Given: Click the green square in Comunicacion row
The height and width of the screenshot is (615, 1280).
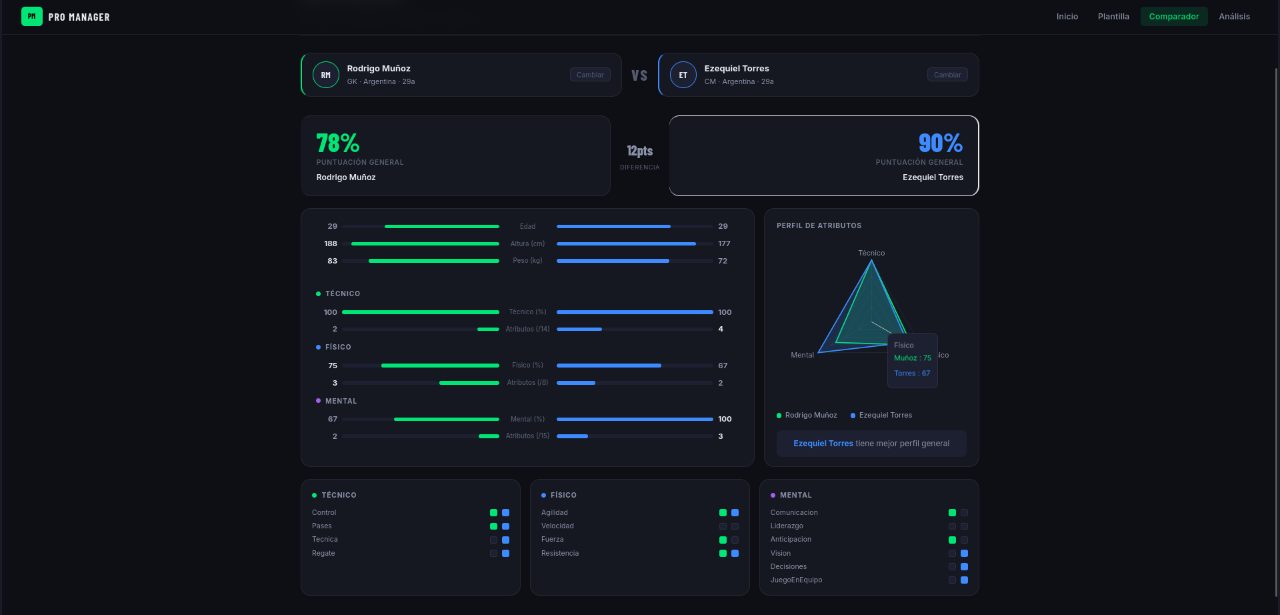Looking at the screenshot, I should tap(952, 512).
